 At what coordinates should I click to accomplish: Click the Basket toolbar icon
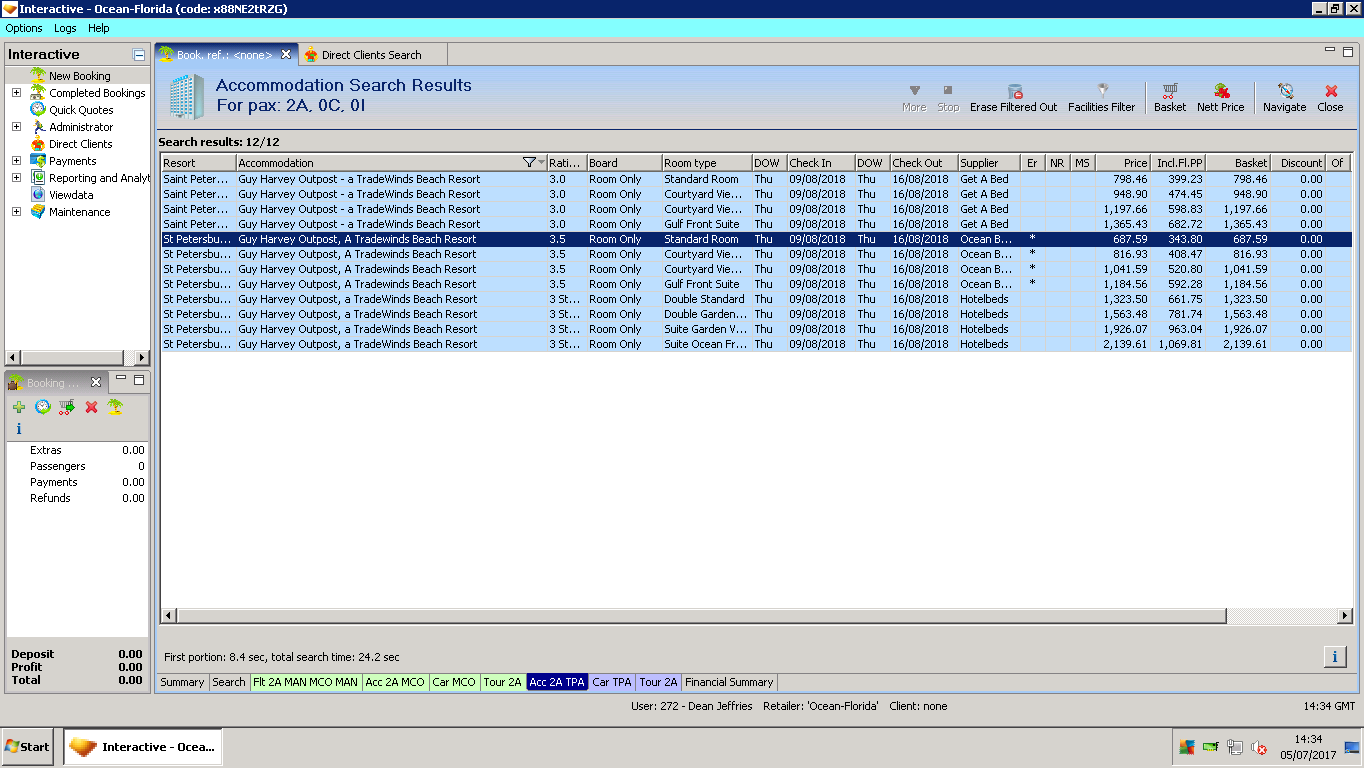1169,97
